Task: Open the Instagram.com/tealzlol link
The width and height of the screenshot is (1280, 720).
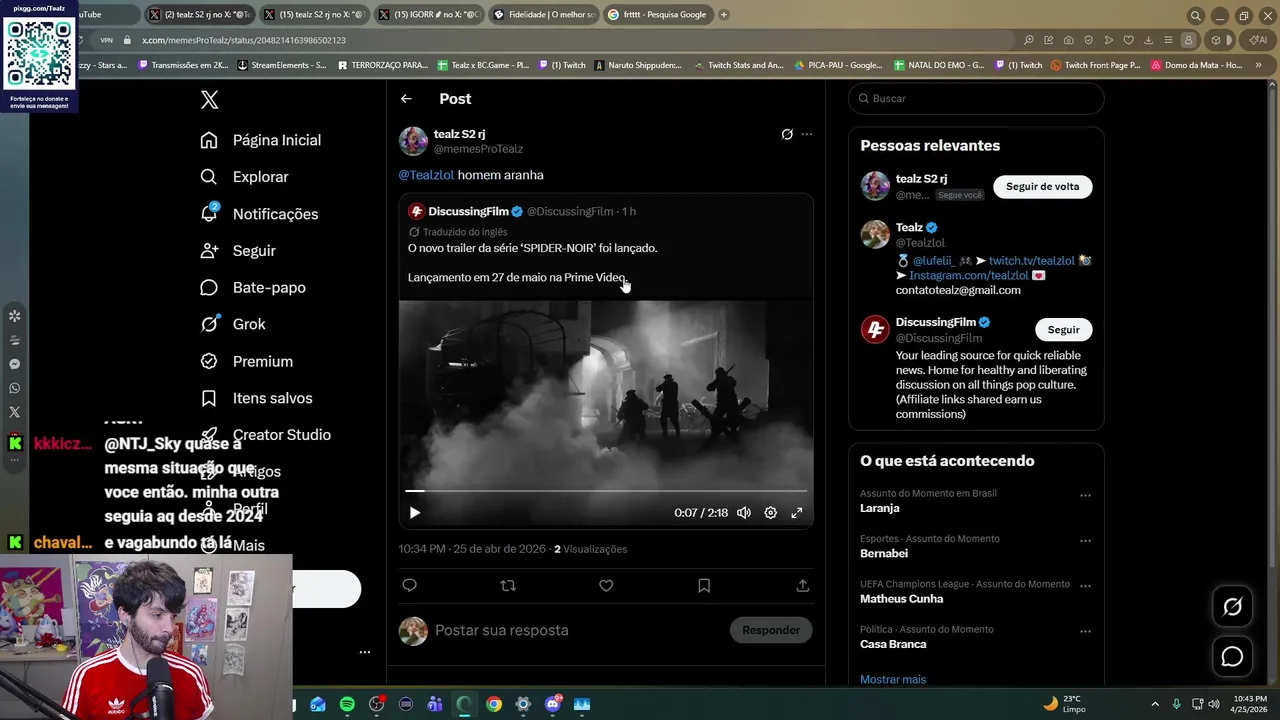Action: click(968, 276)
